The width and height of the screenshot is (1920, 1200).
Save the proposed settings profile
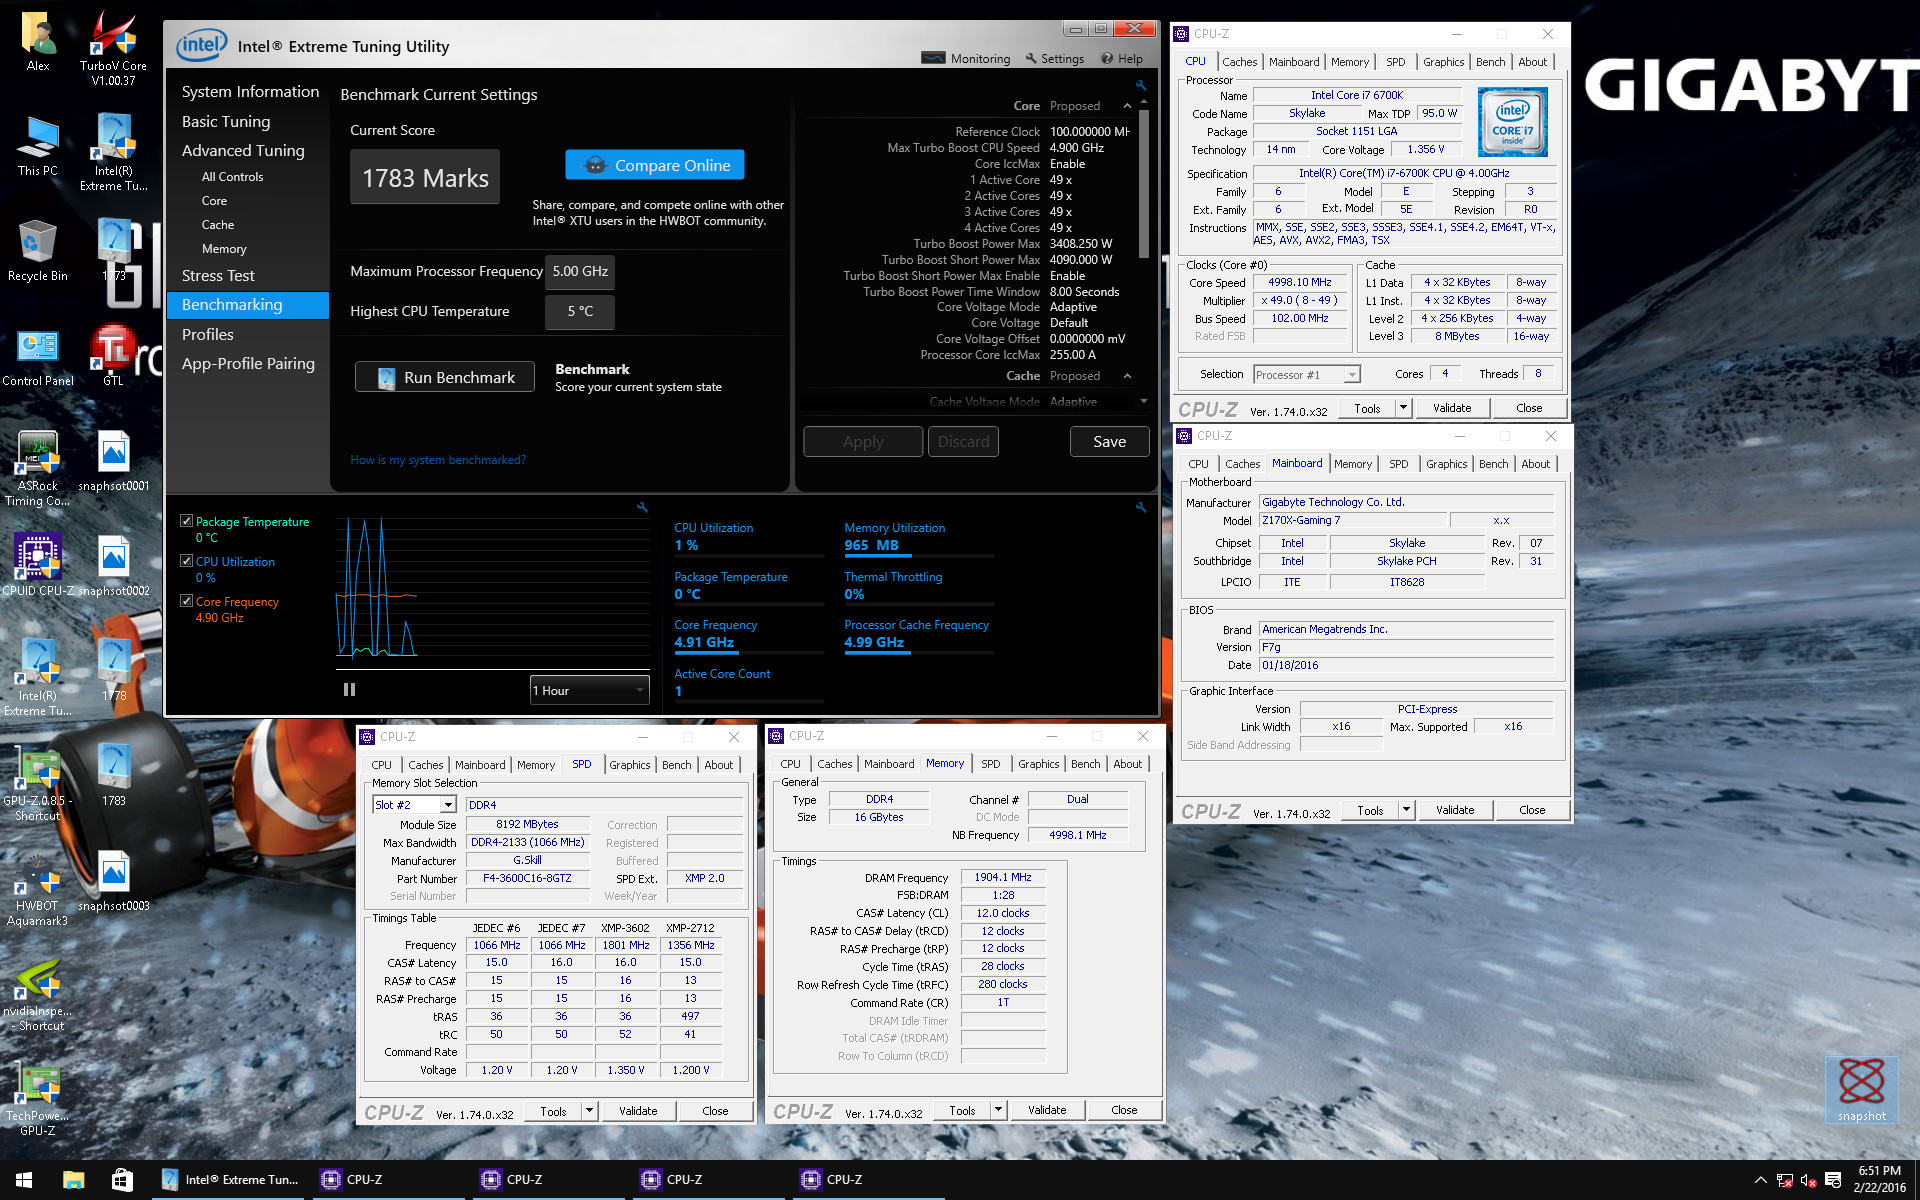(1109, 441)
